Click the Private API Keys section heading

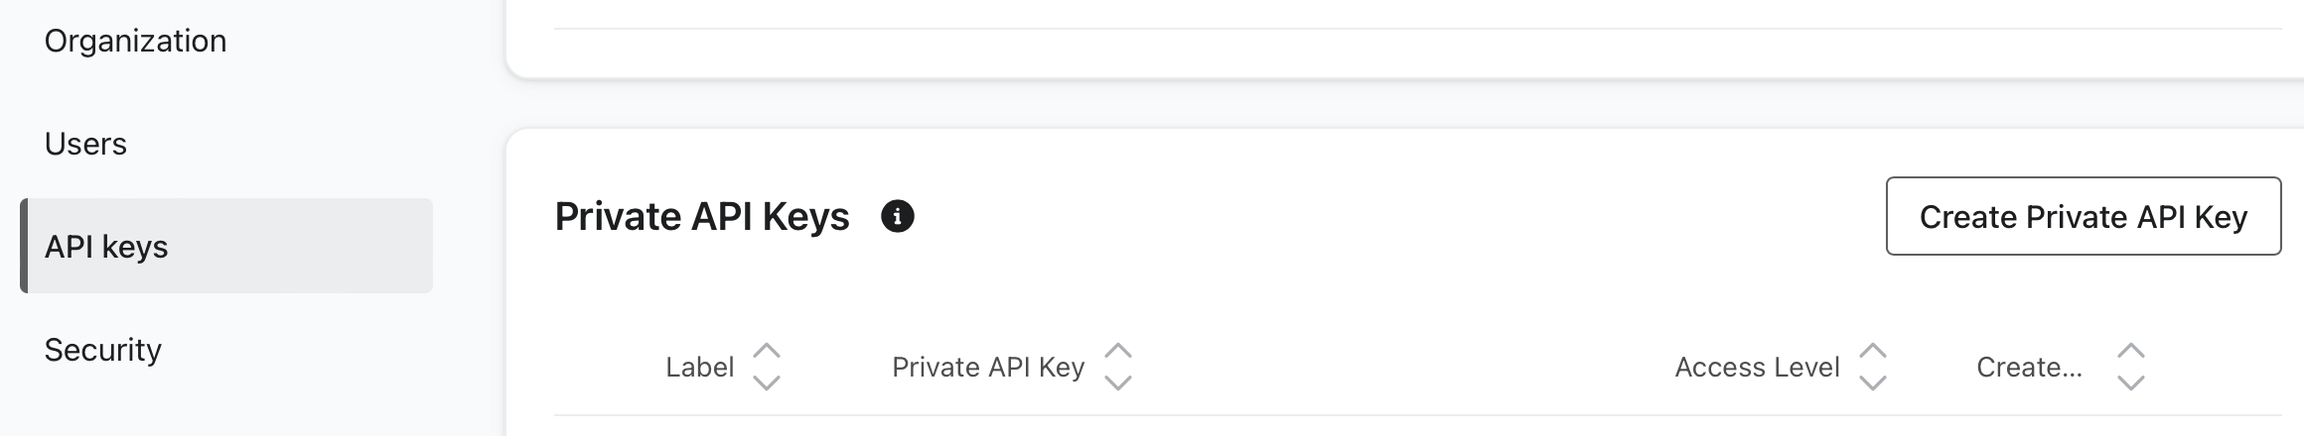(x=702, y=217)
